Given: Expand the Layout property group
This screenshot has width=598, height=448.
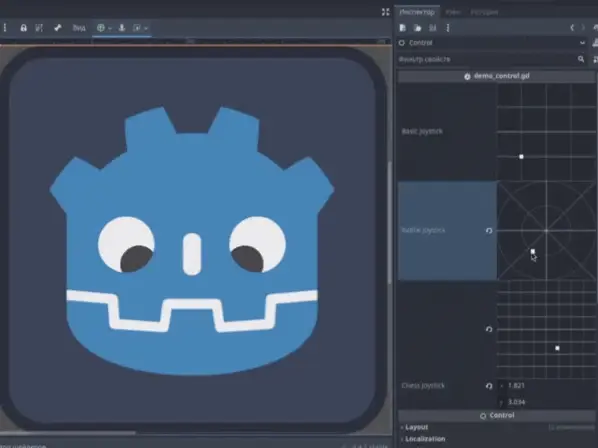Looking at the screenshot, I should (x=416, y=427).
